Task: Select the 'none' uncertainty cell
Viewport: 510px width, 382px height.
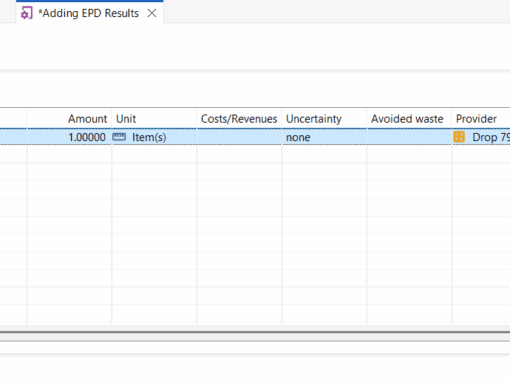Action: pyautogui.click(x=324, y=137)
